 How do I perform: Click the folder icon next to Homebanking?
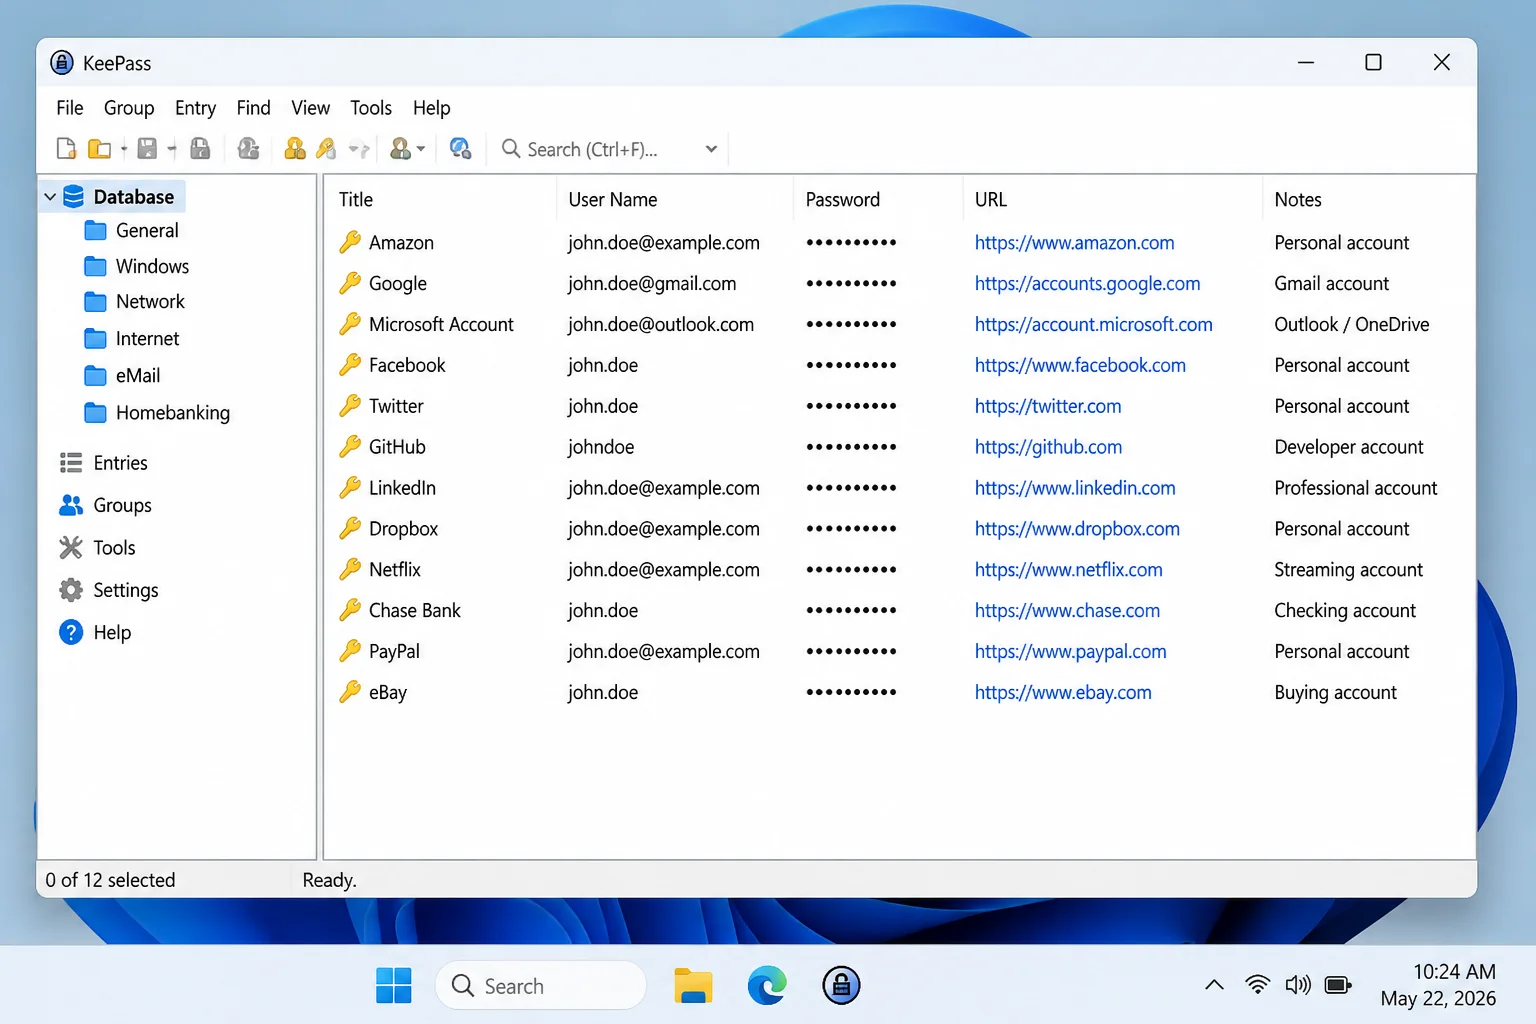(96, 413)
